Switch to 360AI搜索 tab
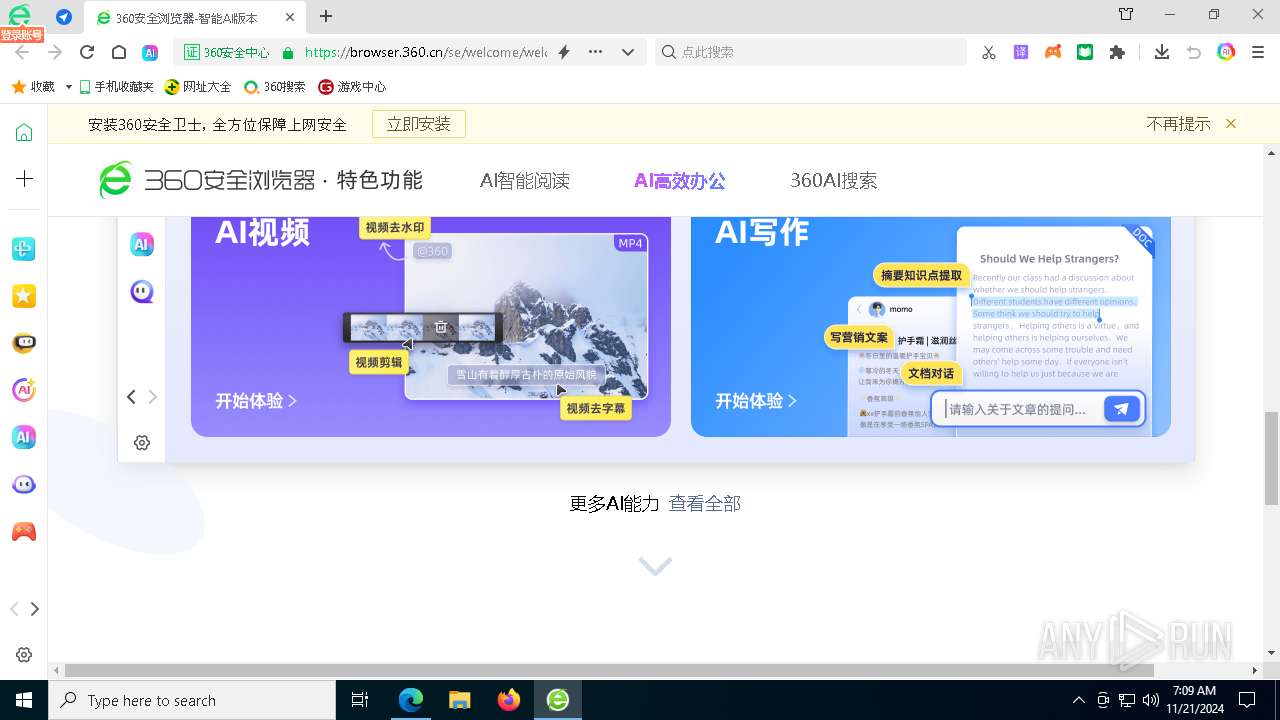This screenshot has height=720, width=1280. (834, 181)
